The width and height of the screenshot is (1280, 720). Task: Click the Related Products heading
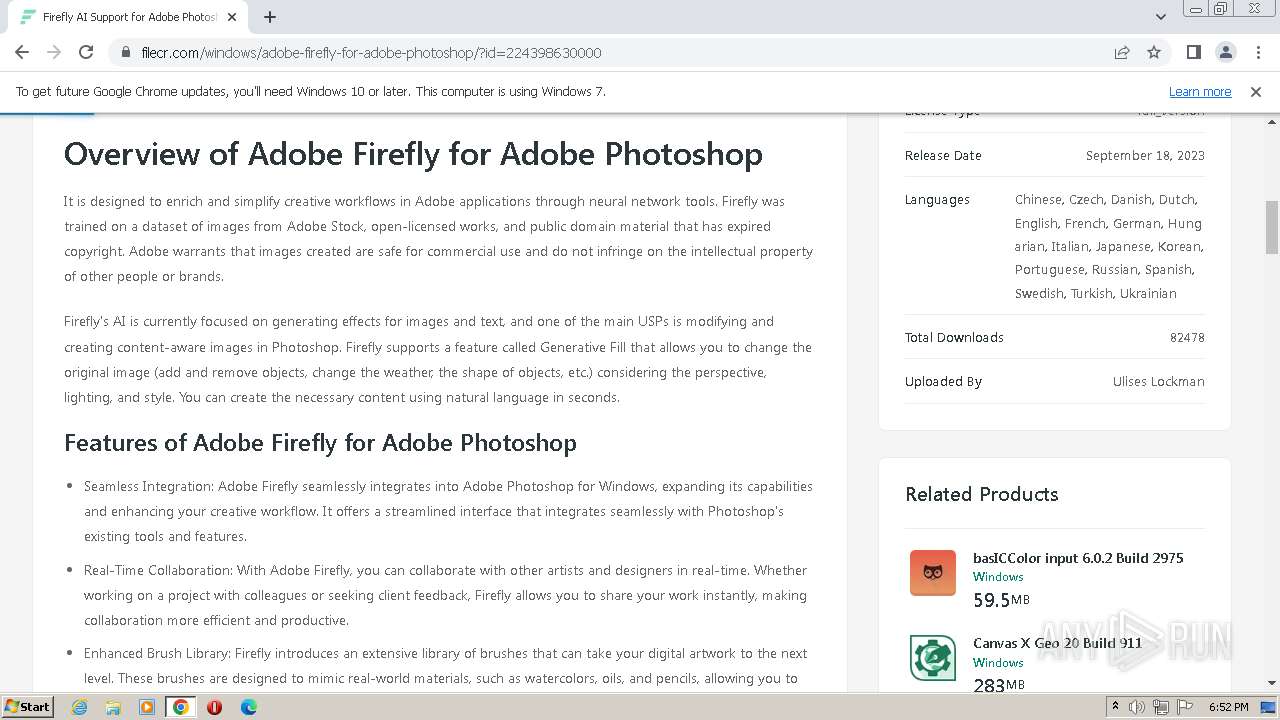981,494
